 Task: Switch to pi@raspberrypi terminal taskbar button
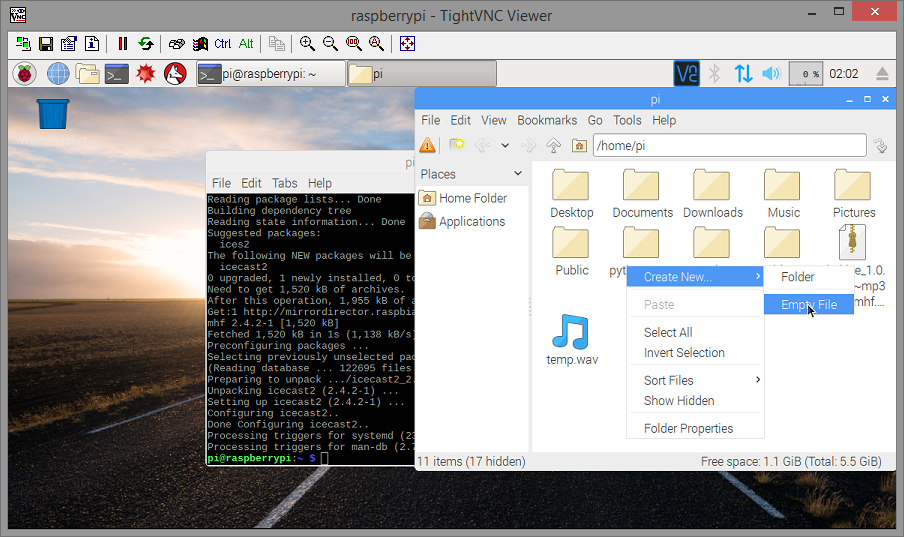pyautogui.click(x=271, y=74)
